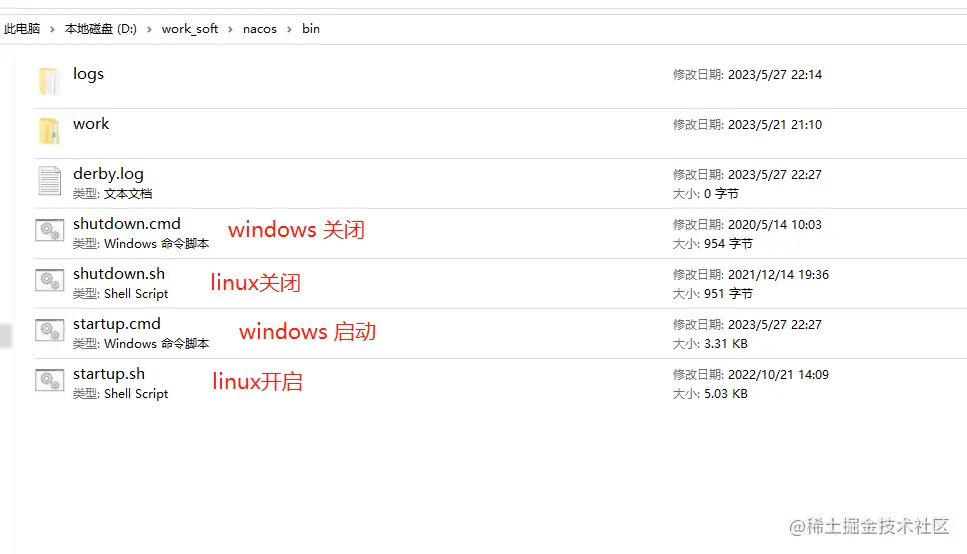This screenshot has height=554, width=967.
Task: Click Windows 命令脚本 type under startup.cmd
Action: [157, 344]
